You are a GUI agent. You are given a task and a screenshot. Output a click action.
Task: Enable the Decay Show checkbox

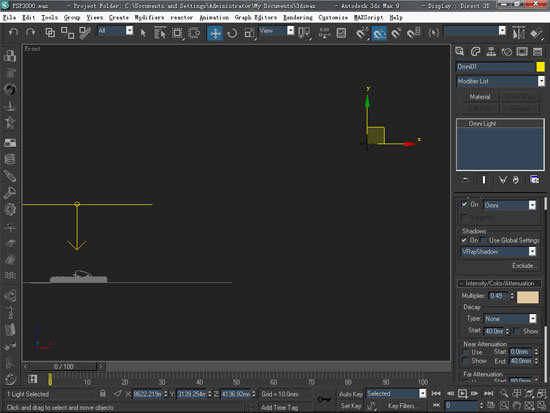(x=517, y=331)
